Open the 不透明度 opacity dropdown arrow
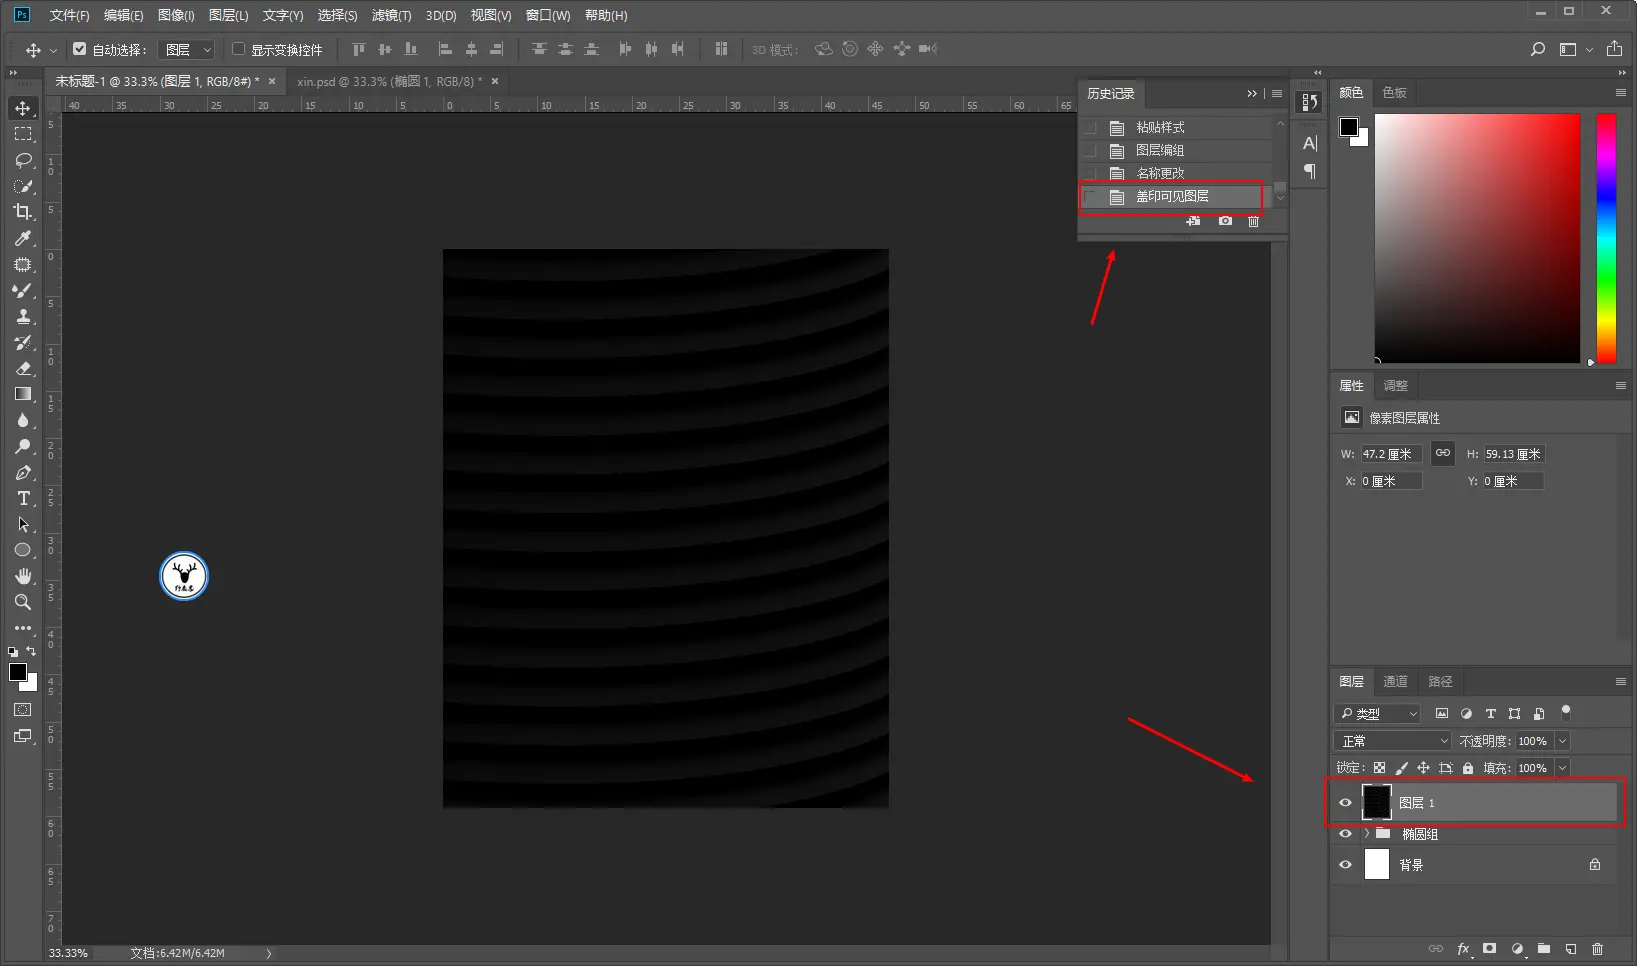 click(1562, 741)
